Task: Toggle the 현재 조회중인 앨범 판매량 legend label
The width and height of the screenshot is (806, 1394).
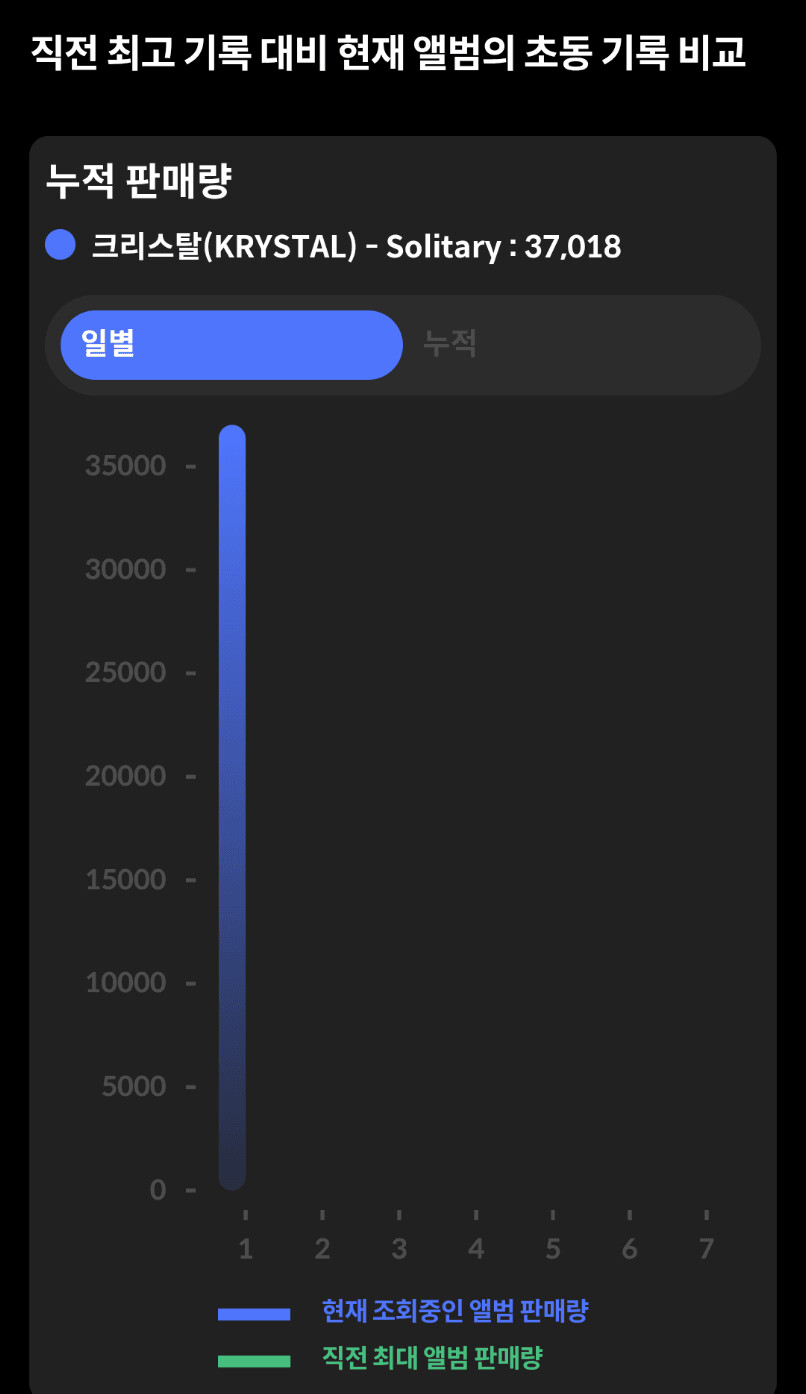Action: (454, 1311)
